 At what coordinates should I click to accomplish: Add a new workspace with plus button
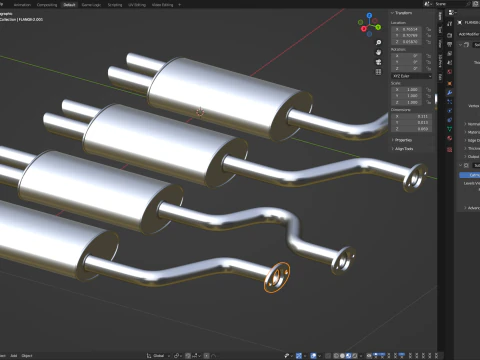180,5
